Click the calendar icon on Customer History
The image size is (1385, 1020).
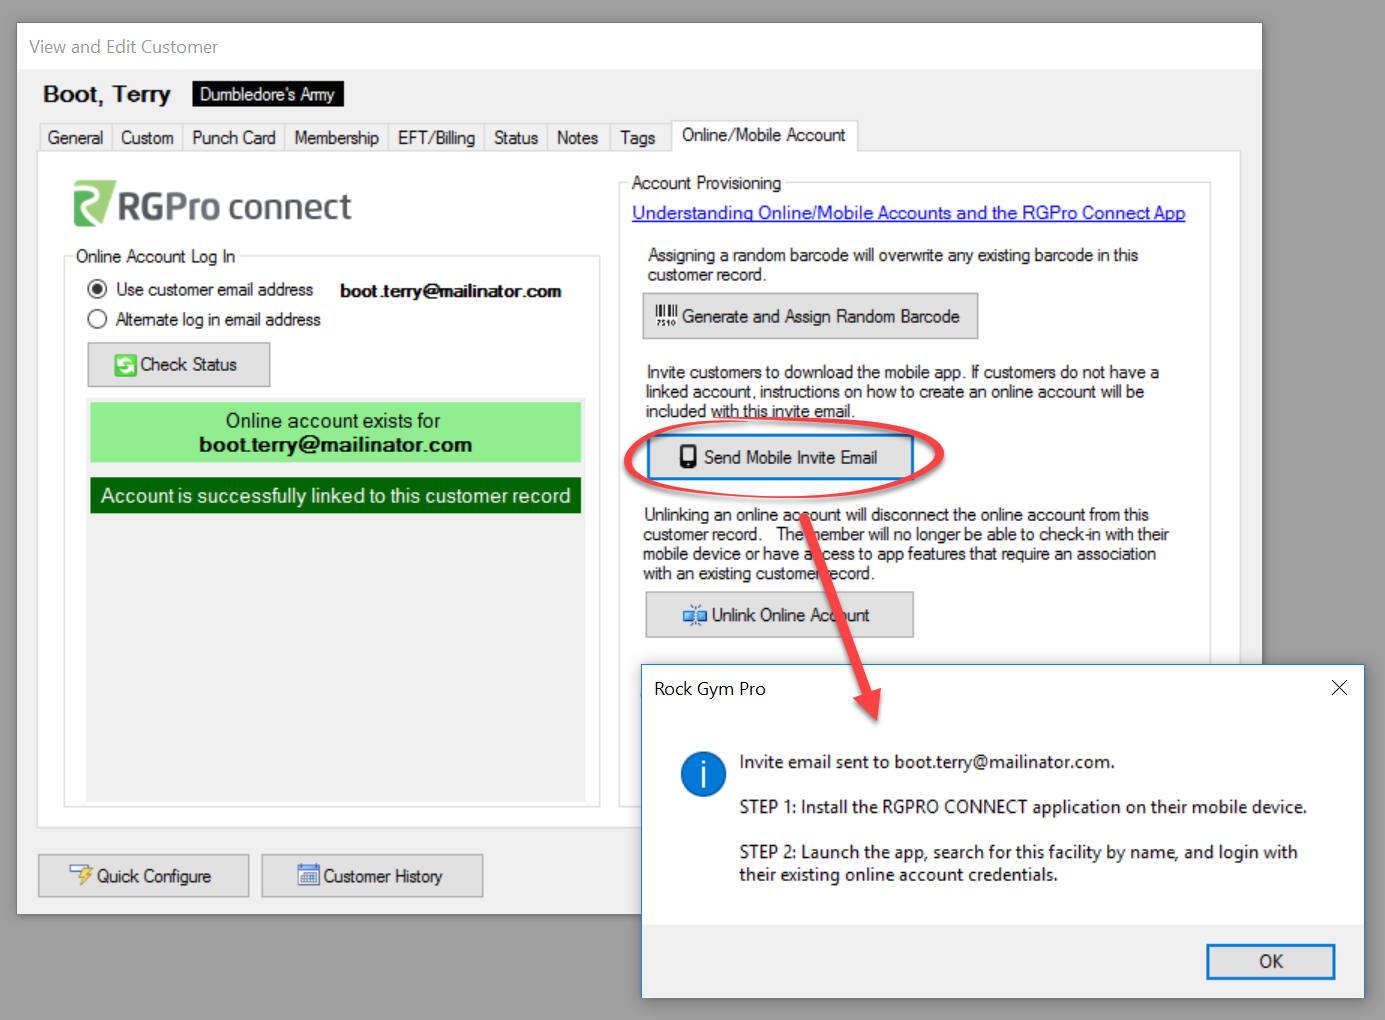click(x=308, y=875)
